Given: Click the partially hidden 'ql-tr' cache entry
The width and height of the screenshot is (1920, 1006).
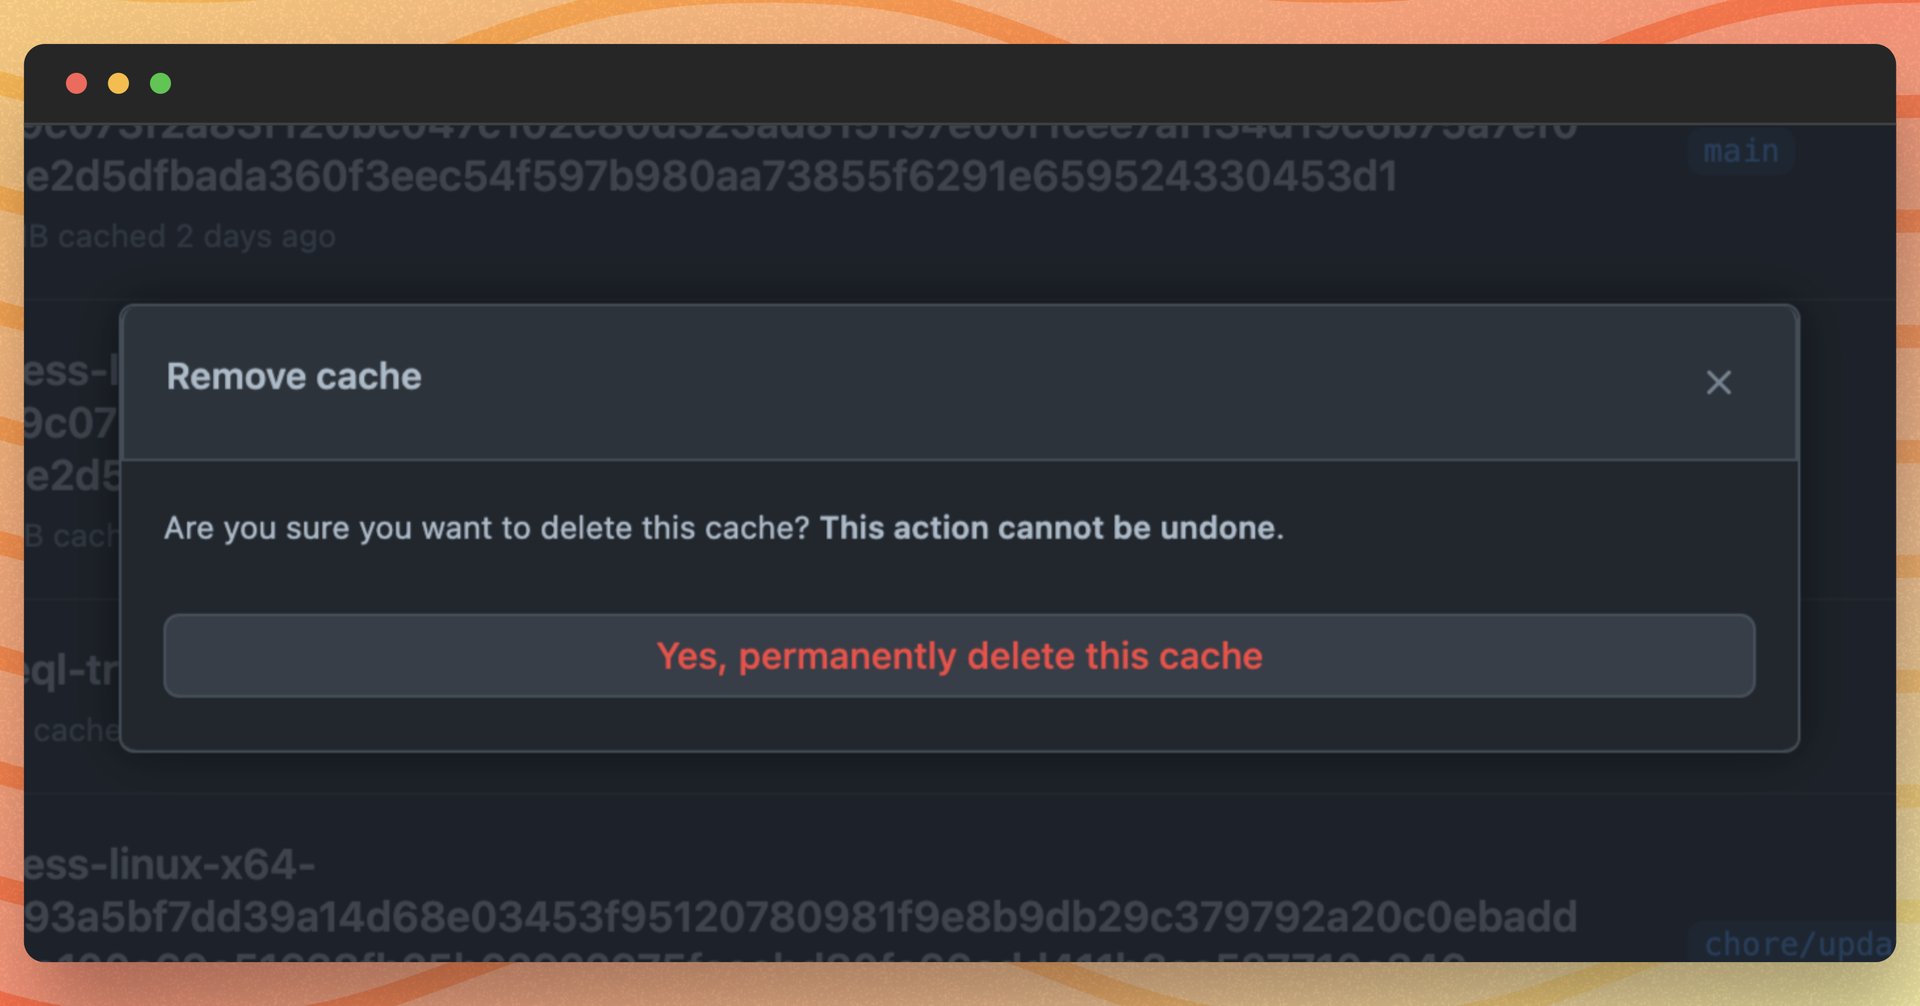Looking at the screenshot, I should pos(70,671).
